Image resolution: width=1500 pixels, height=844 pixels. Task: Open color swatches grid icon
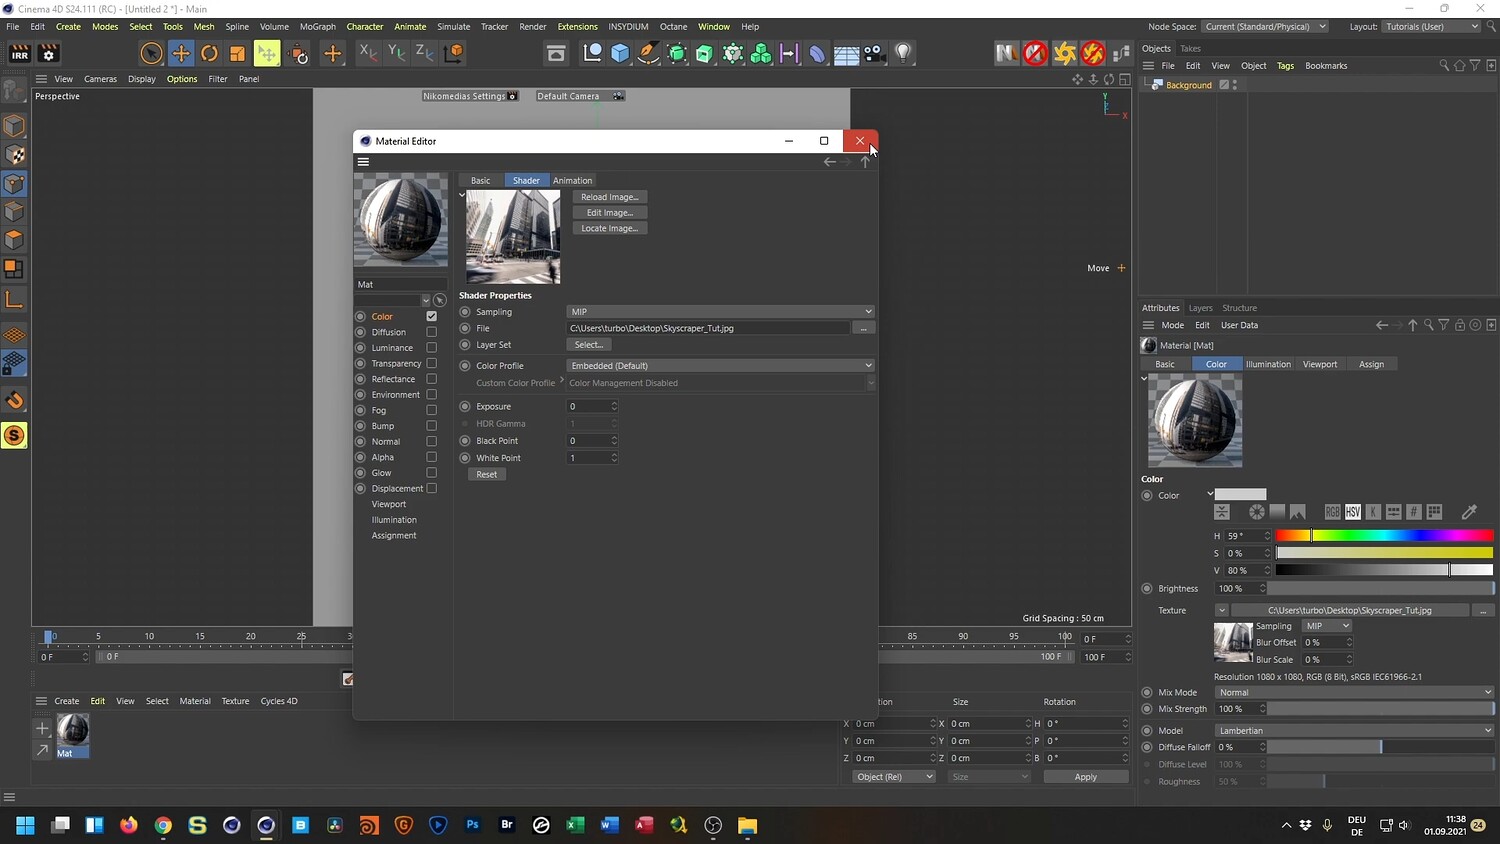coord(1434,512)
